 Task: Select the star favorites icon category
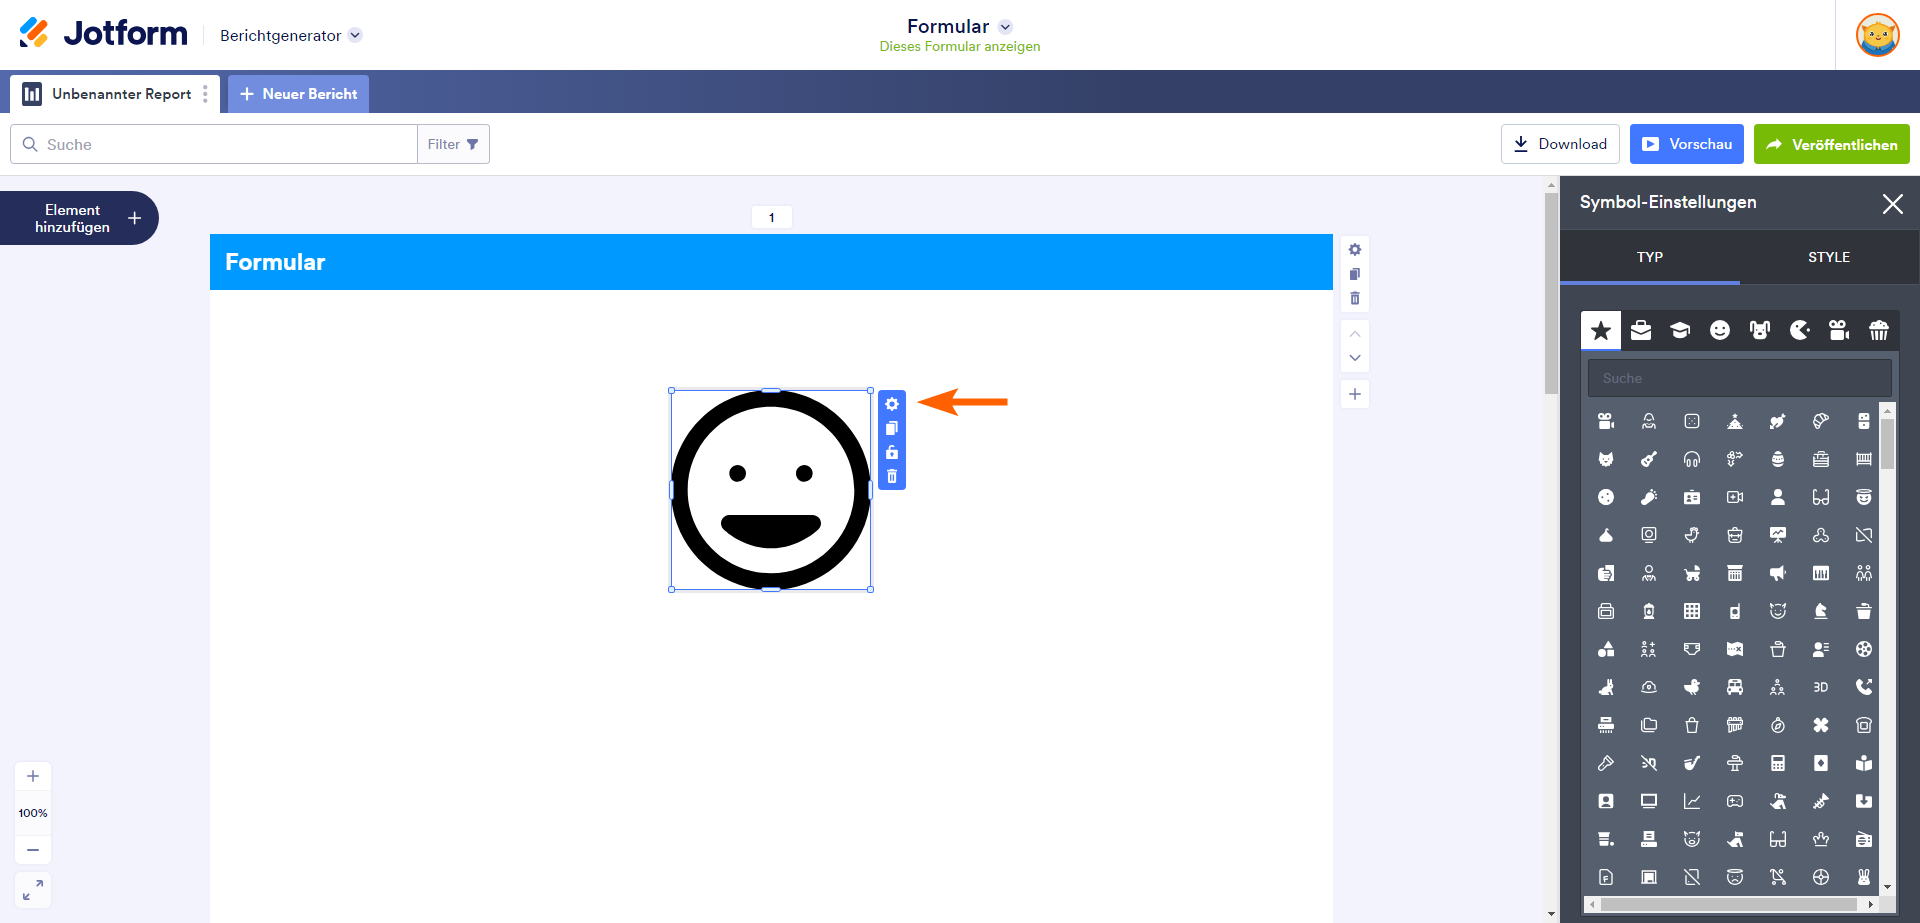(x=1601, y=330)
